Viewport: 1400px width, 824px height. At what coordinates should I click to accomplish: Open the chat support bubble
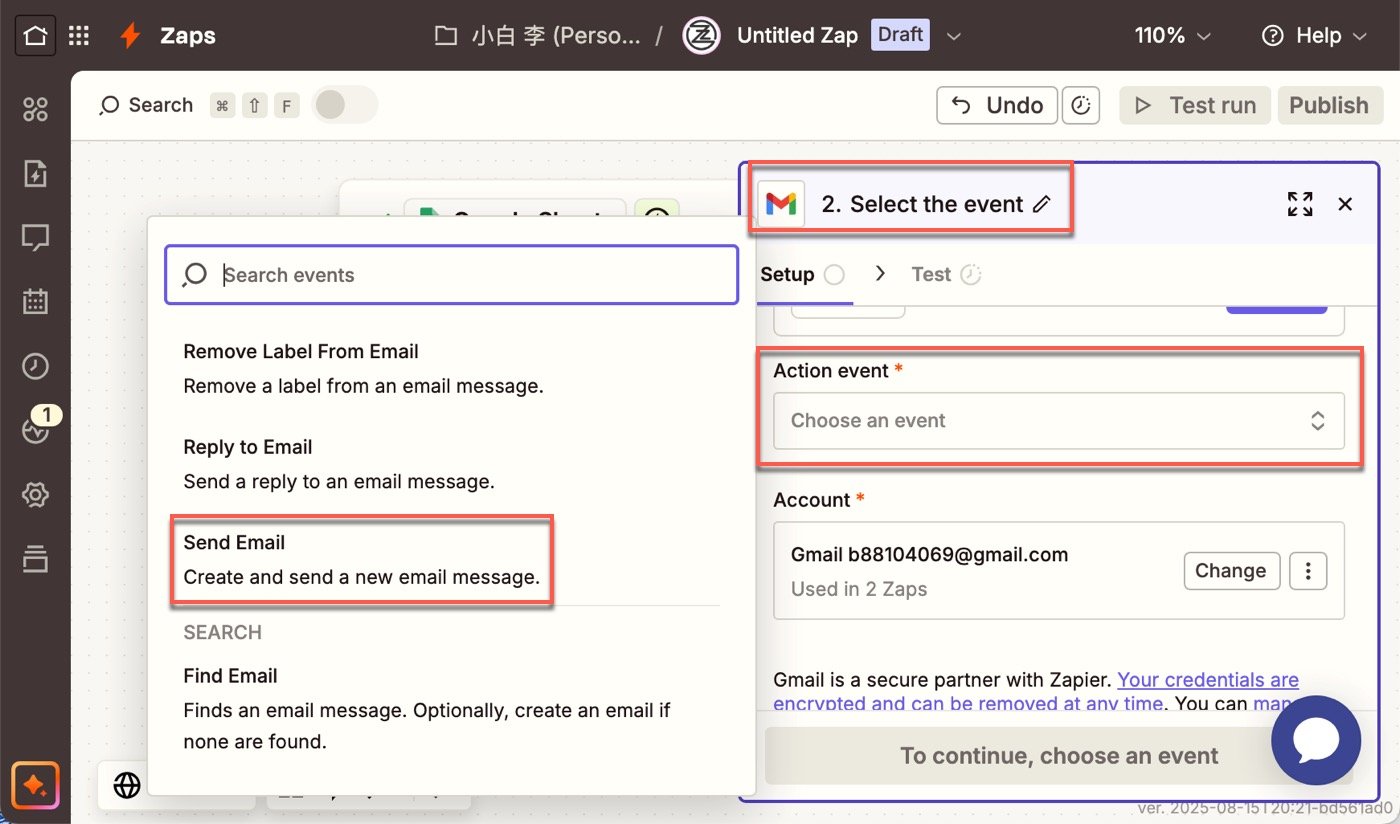1316,741
